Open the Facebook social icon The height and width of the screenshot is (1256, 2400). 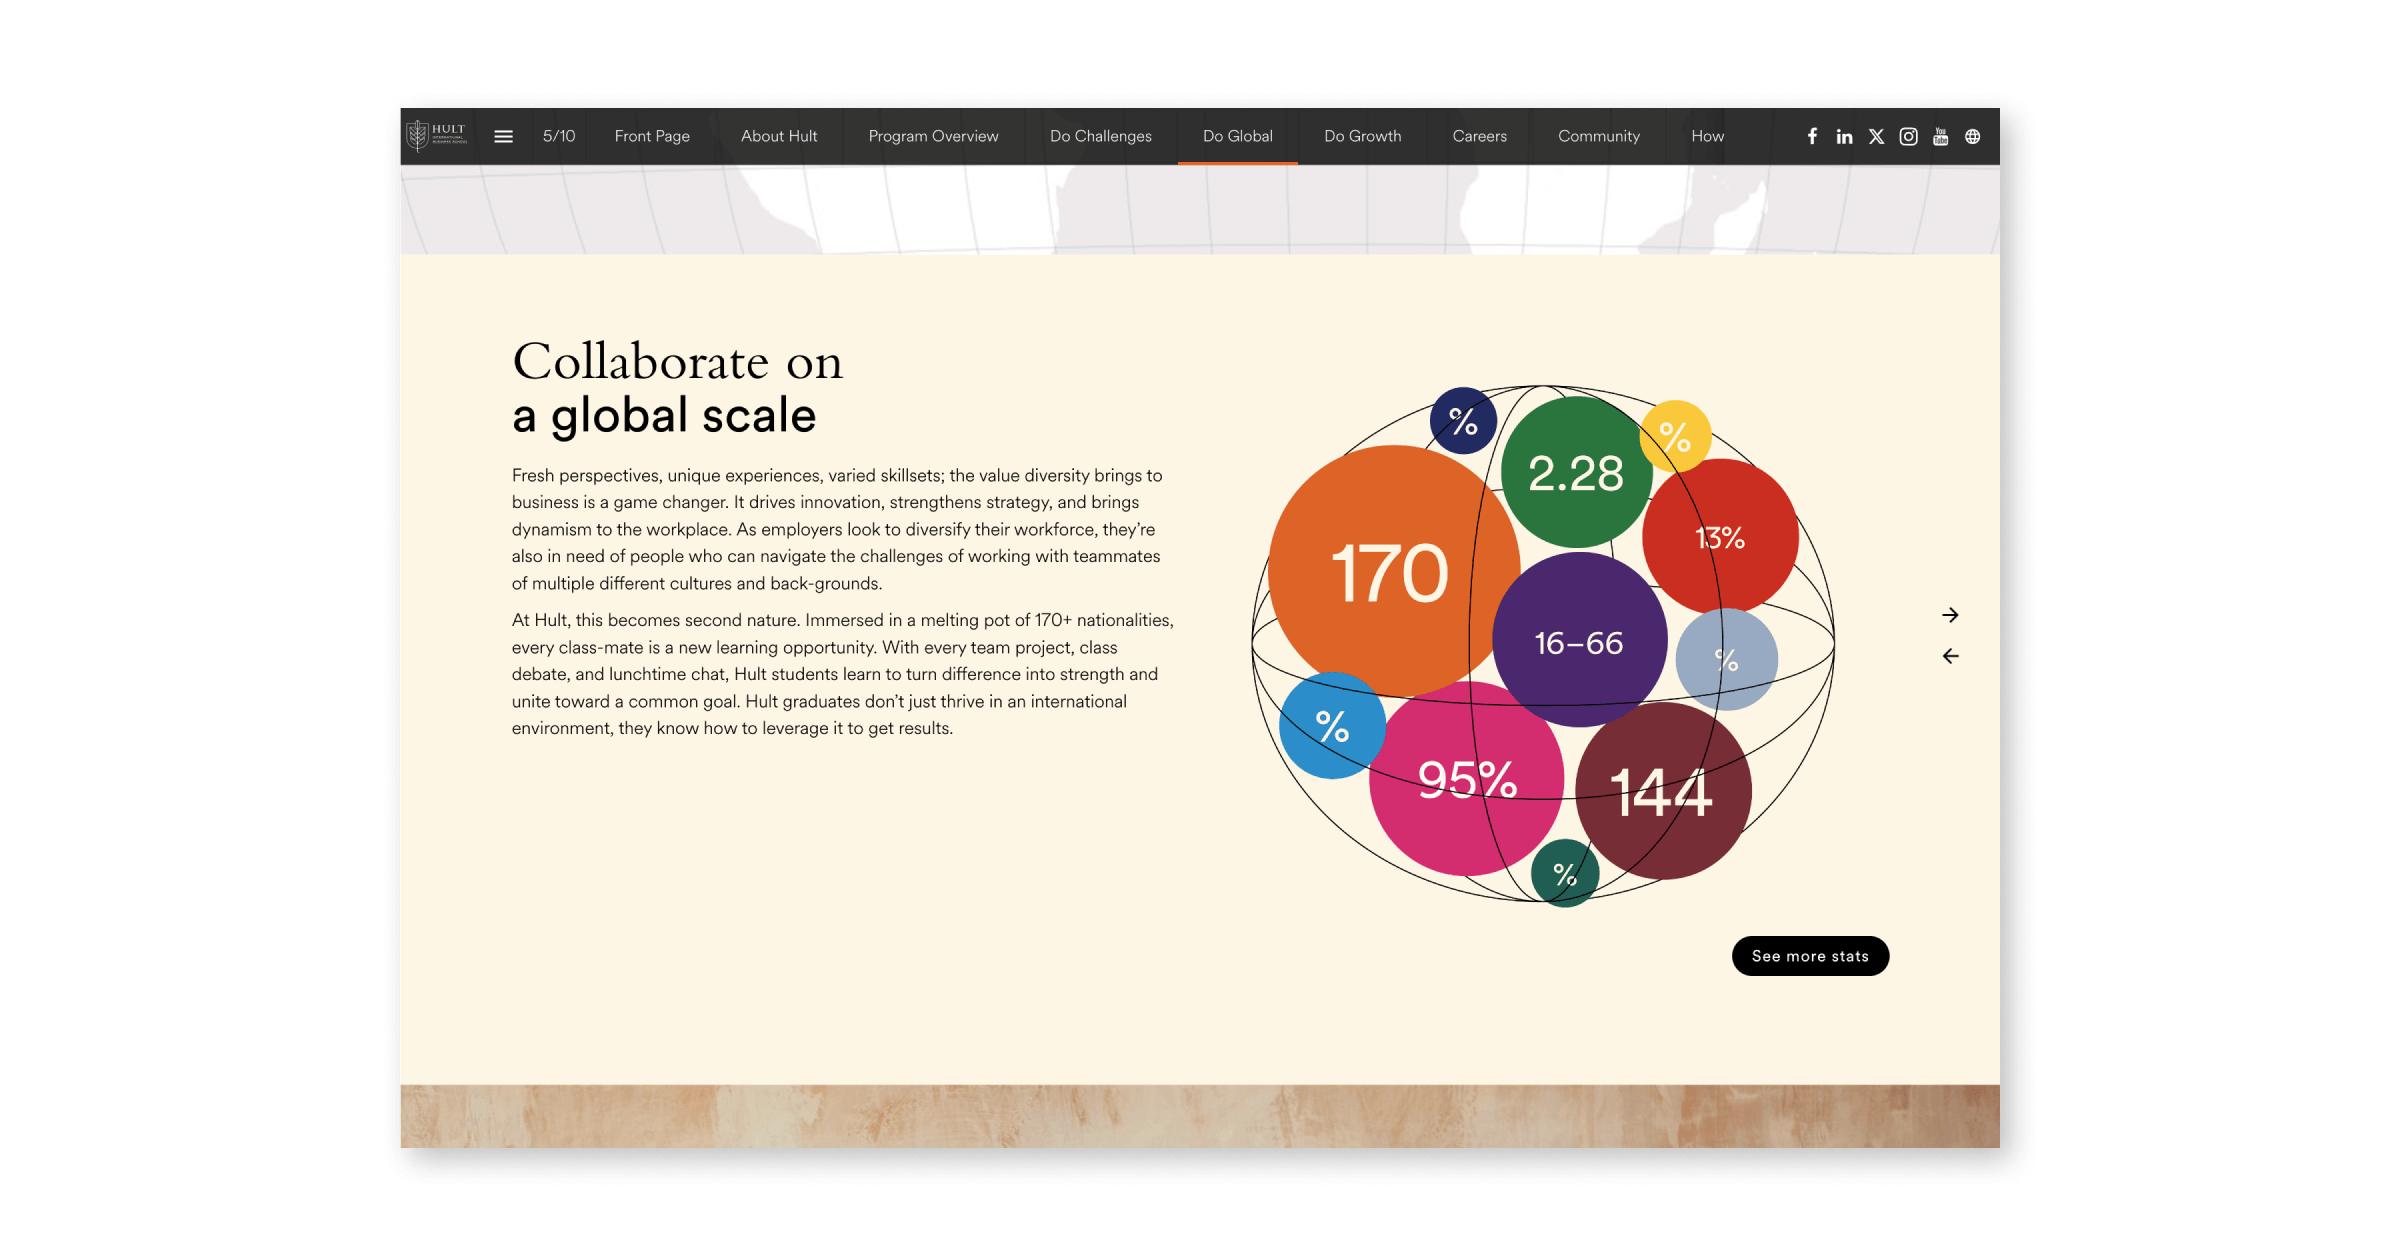pyautogui.click(x=1812, y=136)
